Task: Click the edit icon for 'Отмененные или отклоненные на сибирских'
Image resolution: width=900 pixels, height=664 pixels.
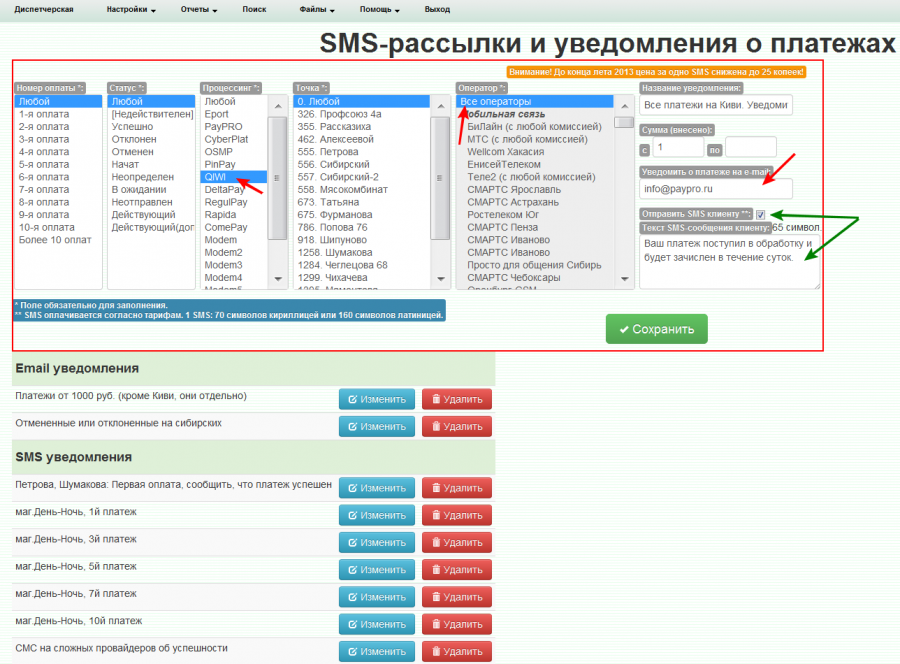Action: tap(351, 426)
